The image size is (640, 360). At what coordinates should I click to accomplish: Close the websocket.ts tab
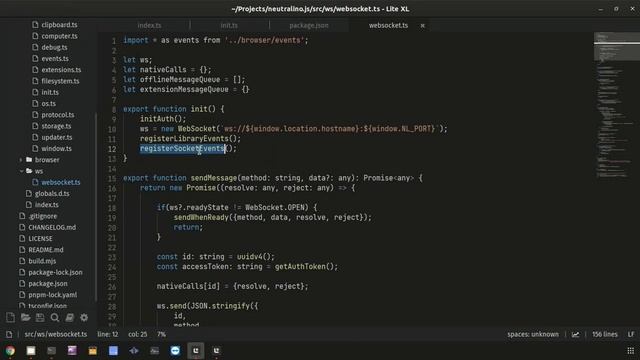(422, 25)
